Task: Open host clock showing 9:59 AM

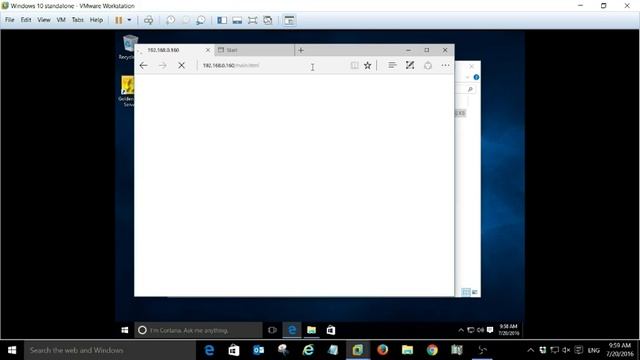Action: coord(620,350)
